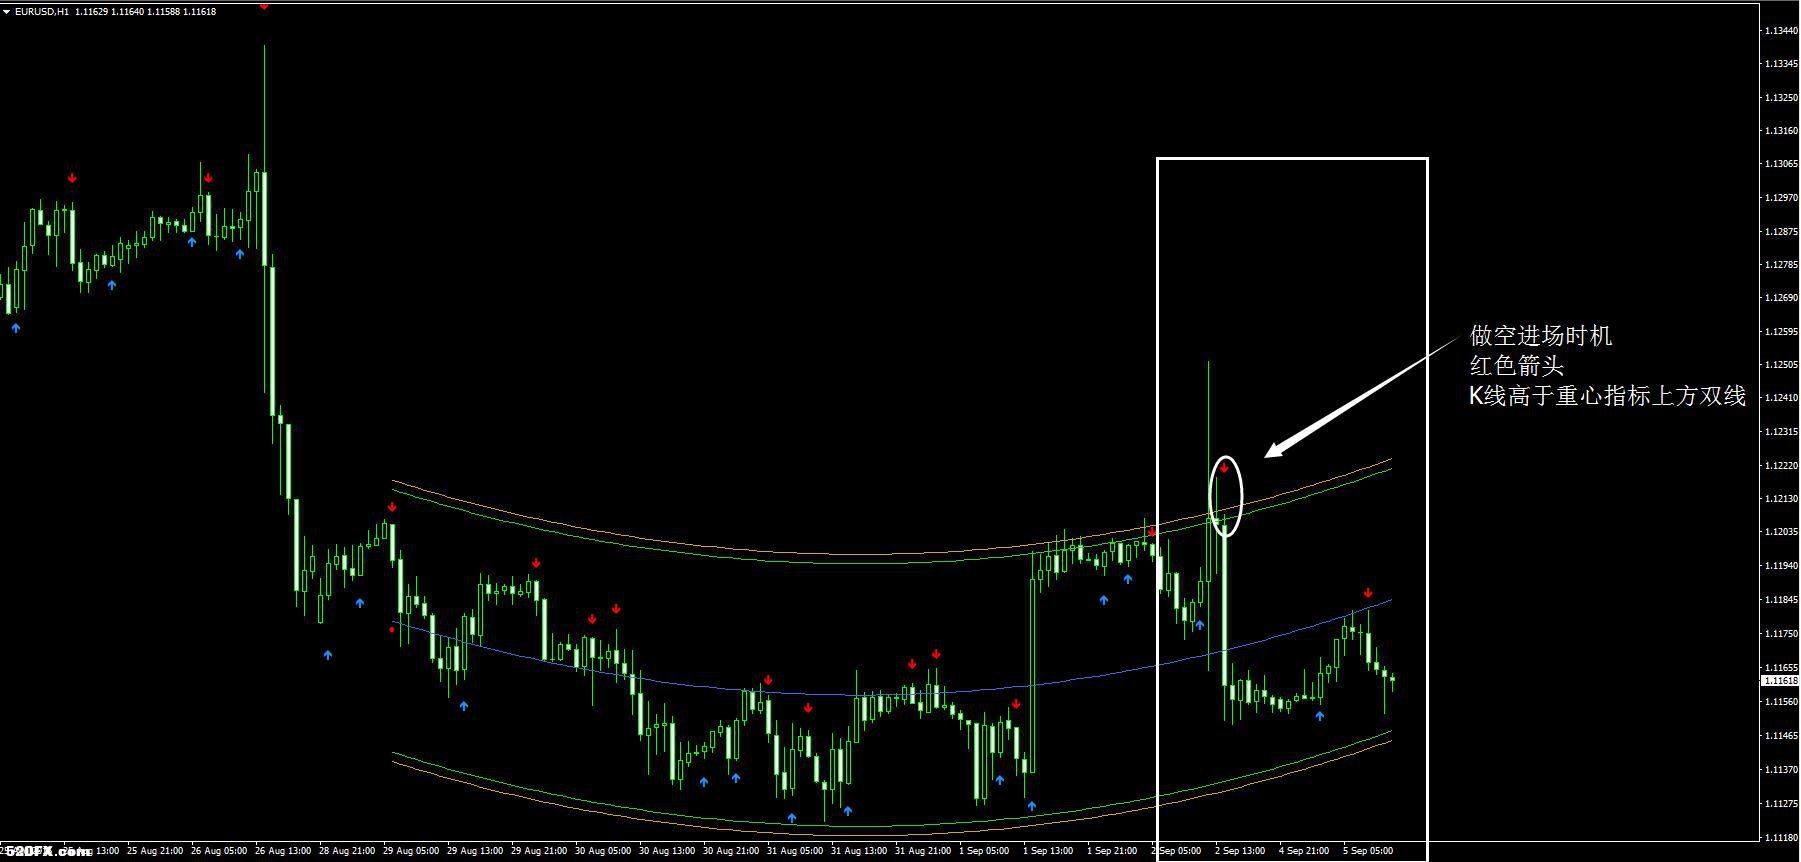This screenshot has height=862, width=1801.
Task: Click time axis label 4 Sep 21:00
Action: (1304, 852)
